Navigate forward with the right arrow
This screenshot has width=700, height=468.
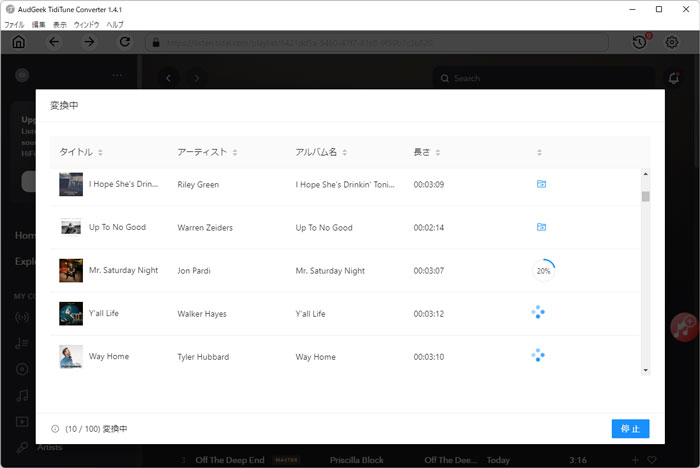pyautogui.click(x=89, y=42)
